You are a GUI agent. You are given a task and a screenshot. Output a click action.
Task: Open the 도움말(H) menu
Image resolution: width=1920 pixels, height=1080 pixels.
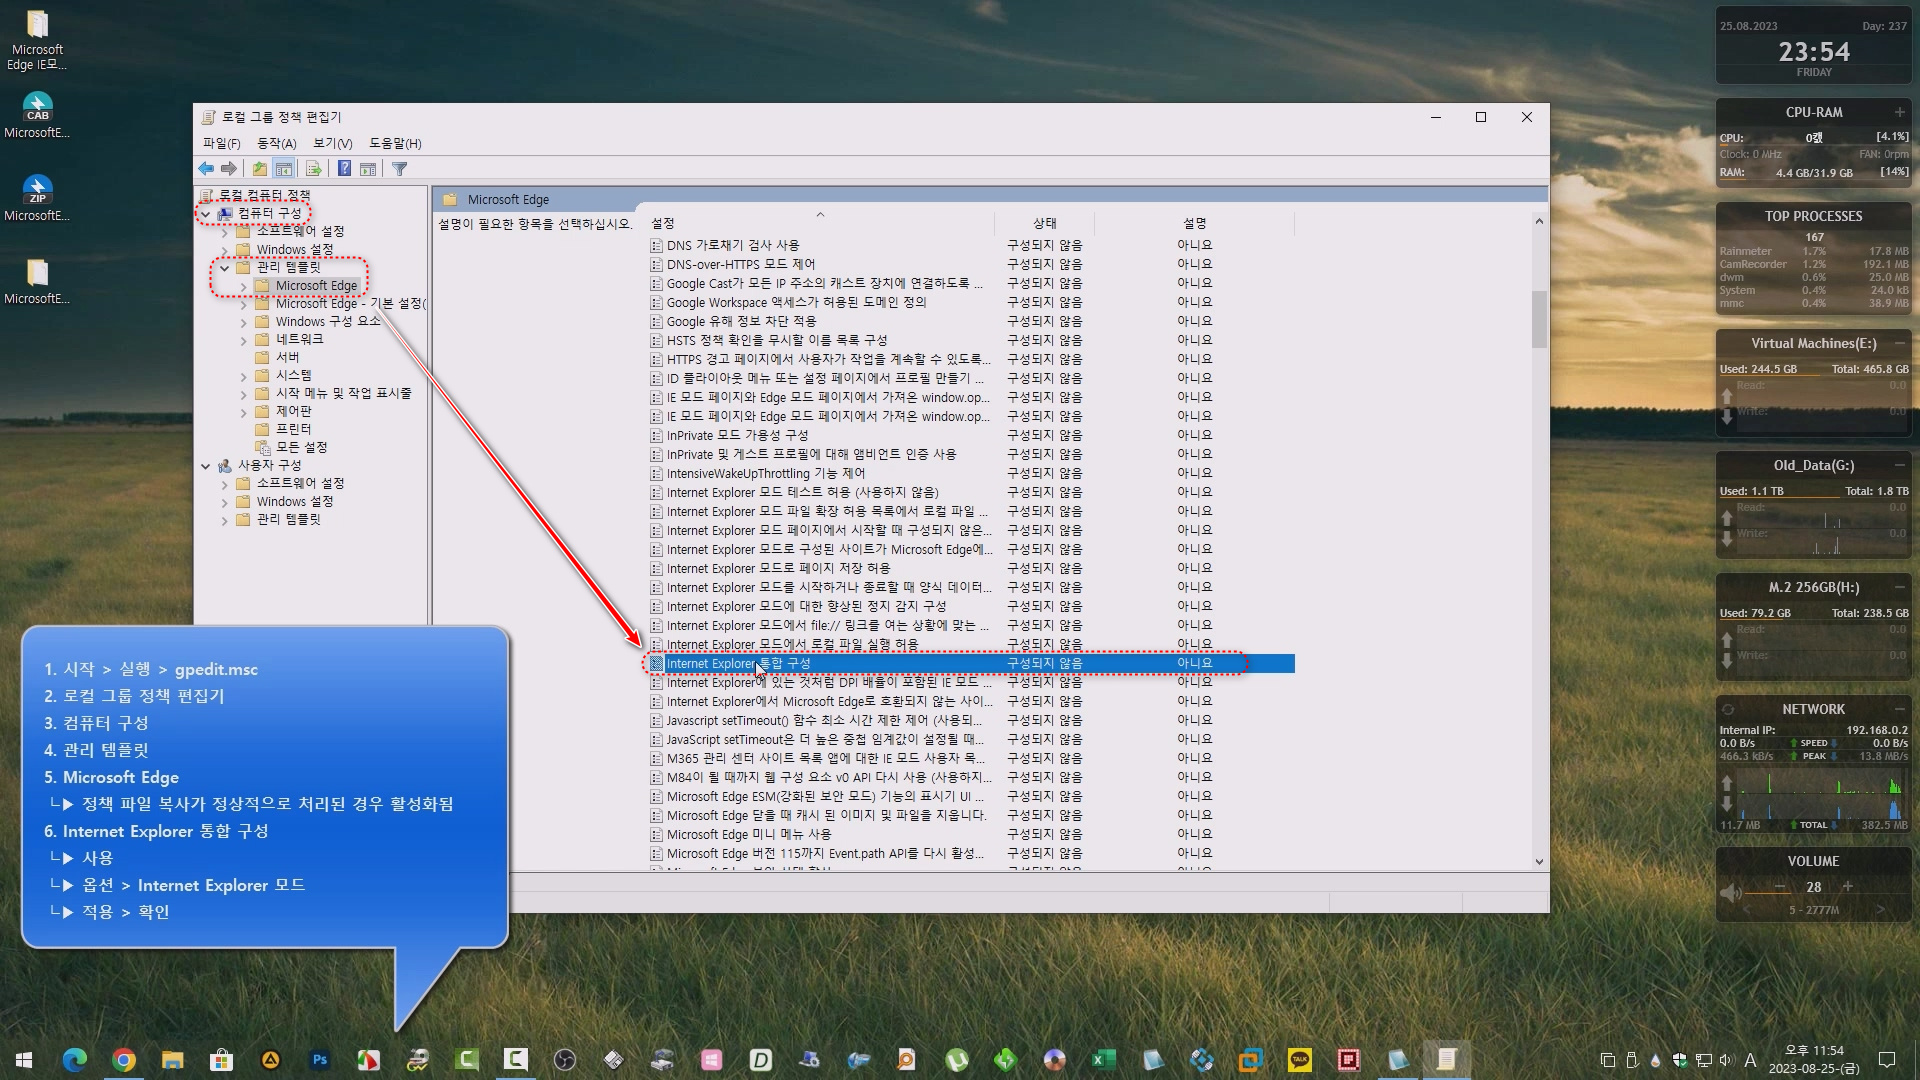tap(395, 143)
